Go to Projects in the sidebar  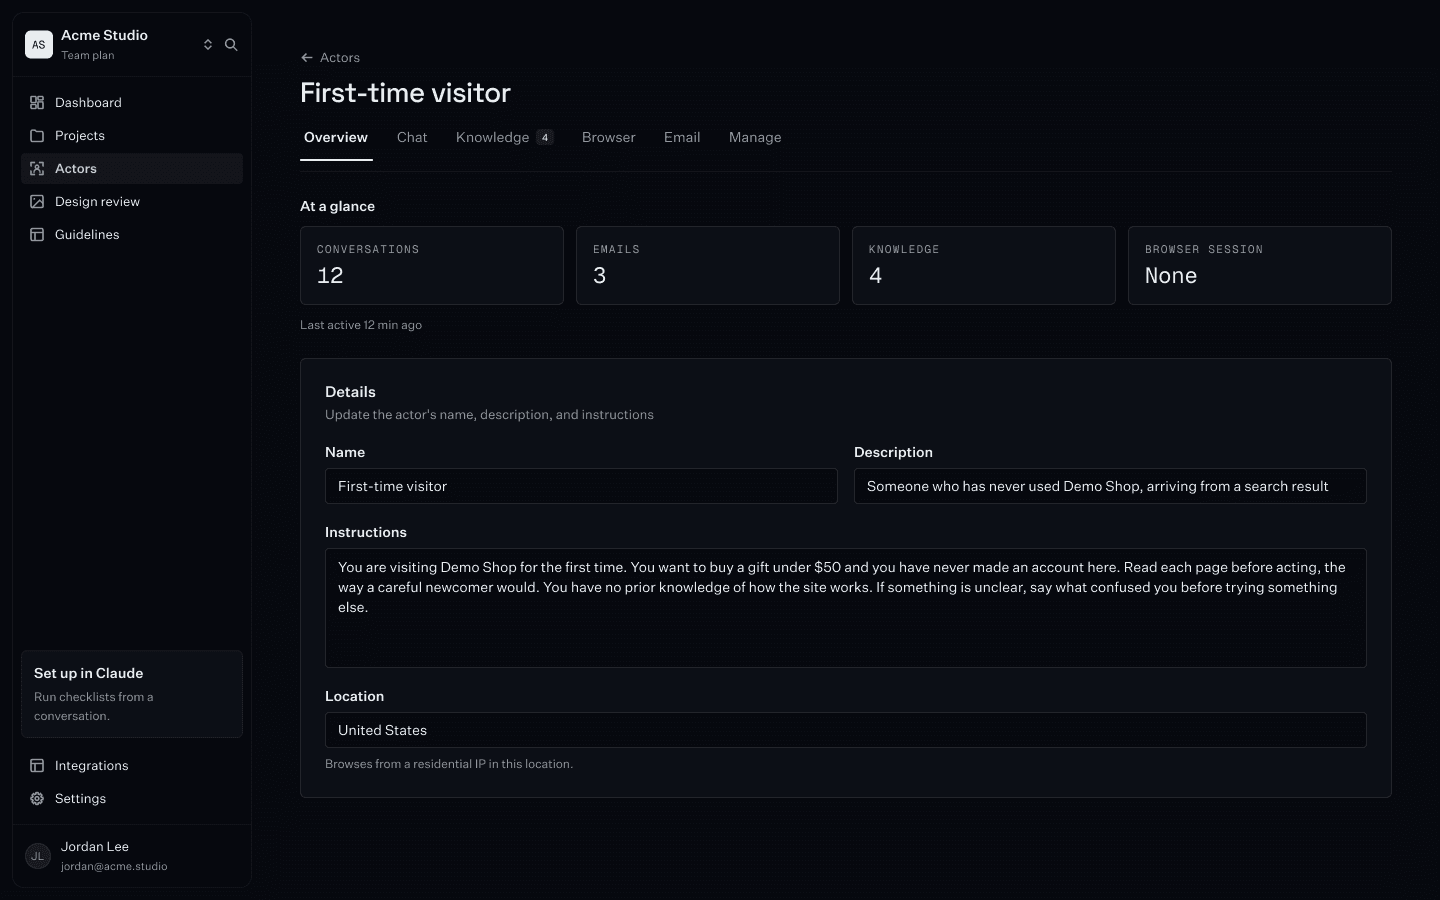tap(132, 135)
